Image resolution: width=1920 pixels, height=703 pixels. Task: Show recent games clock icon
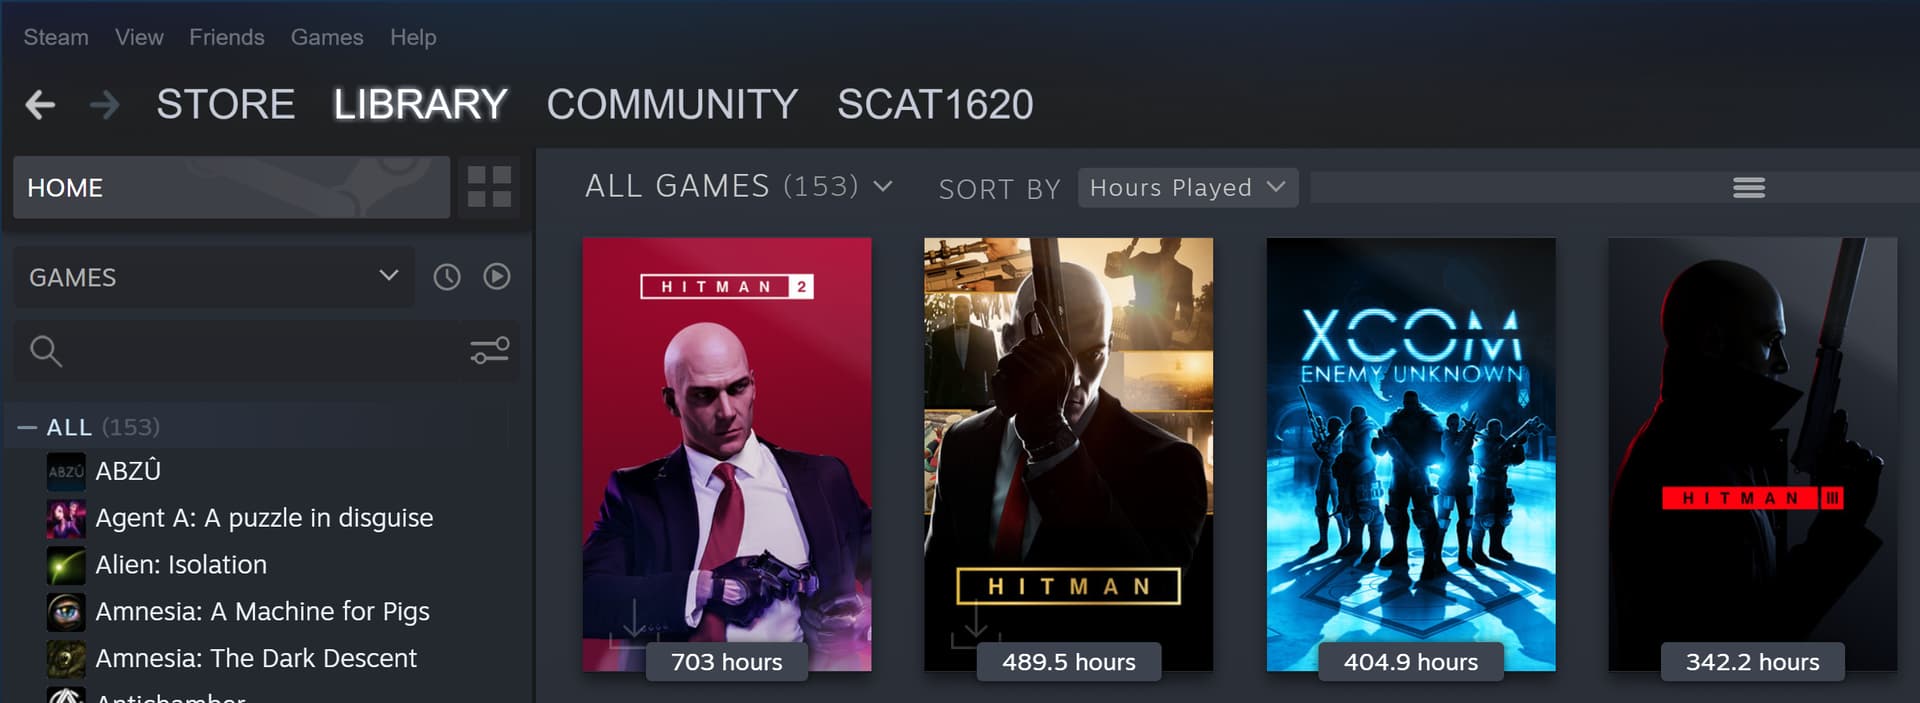coord(447,277)
